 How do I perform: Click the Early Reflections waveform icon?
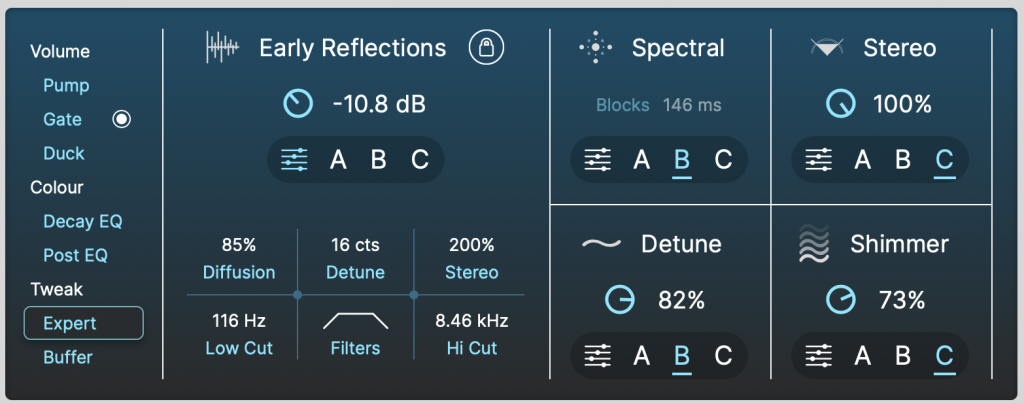tap(223, 47)
